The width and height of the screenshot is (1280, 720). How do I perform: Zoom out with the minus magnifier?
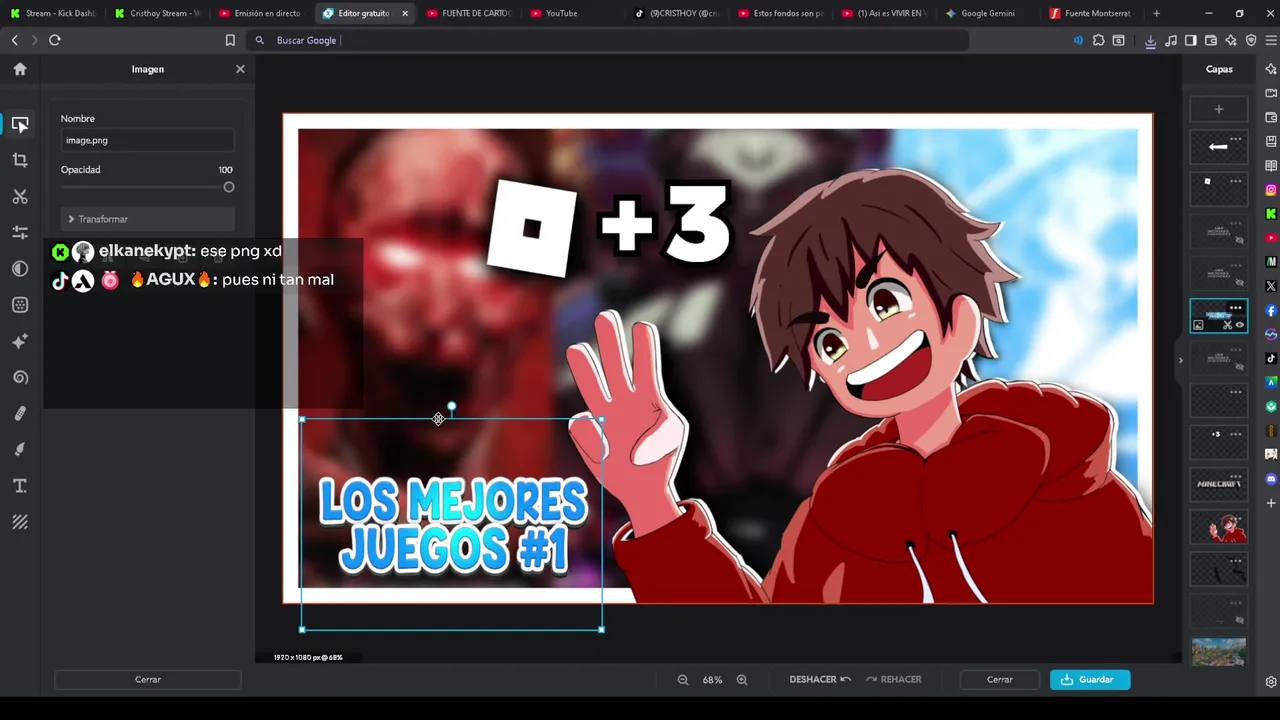pyautogui.click(x=683, y=679)
